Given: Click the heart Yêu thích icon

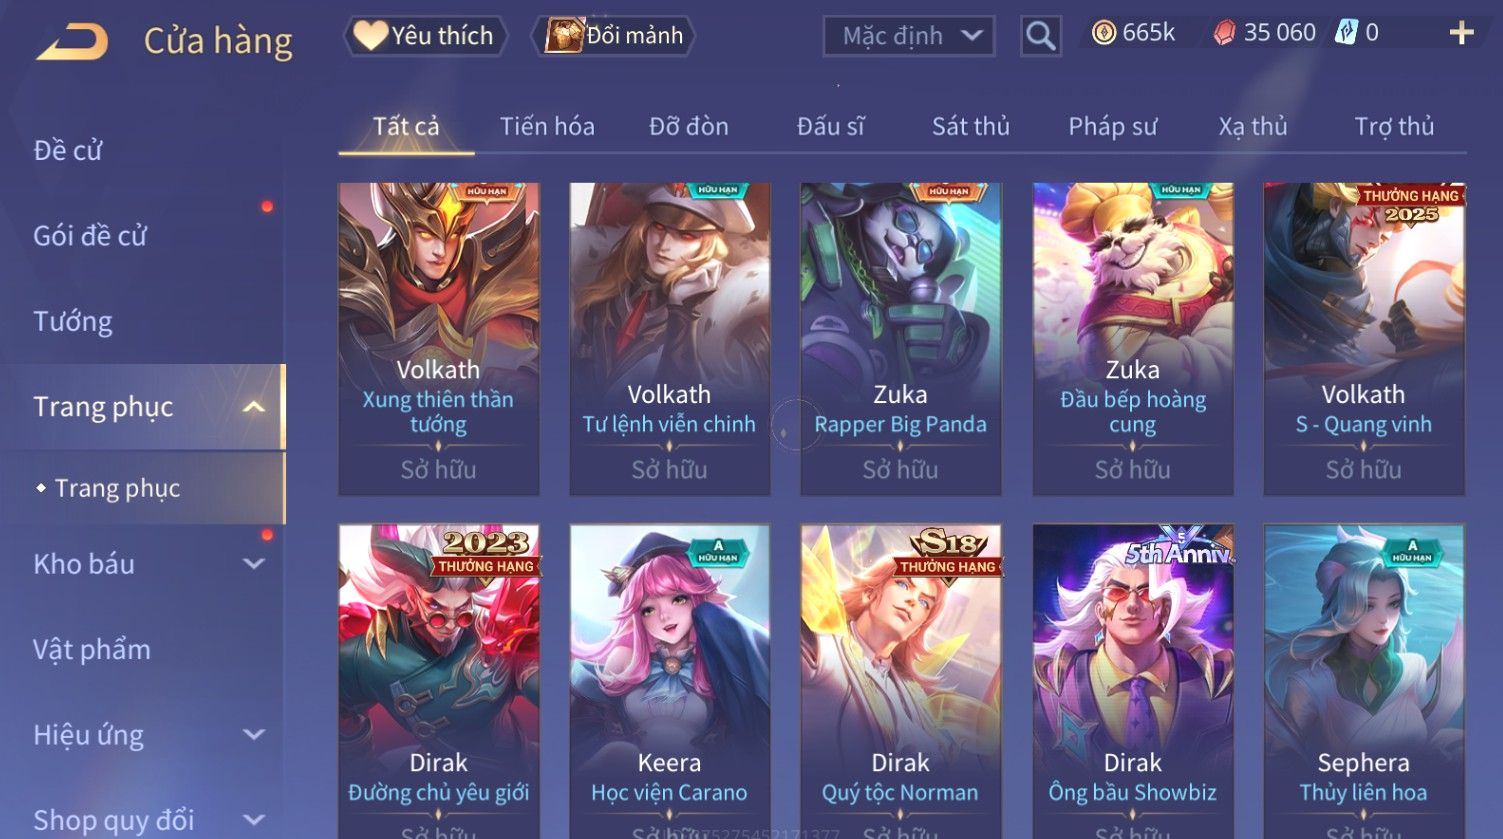Looking at the screenshot, I should point(370,36).
